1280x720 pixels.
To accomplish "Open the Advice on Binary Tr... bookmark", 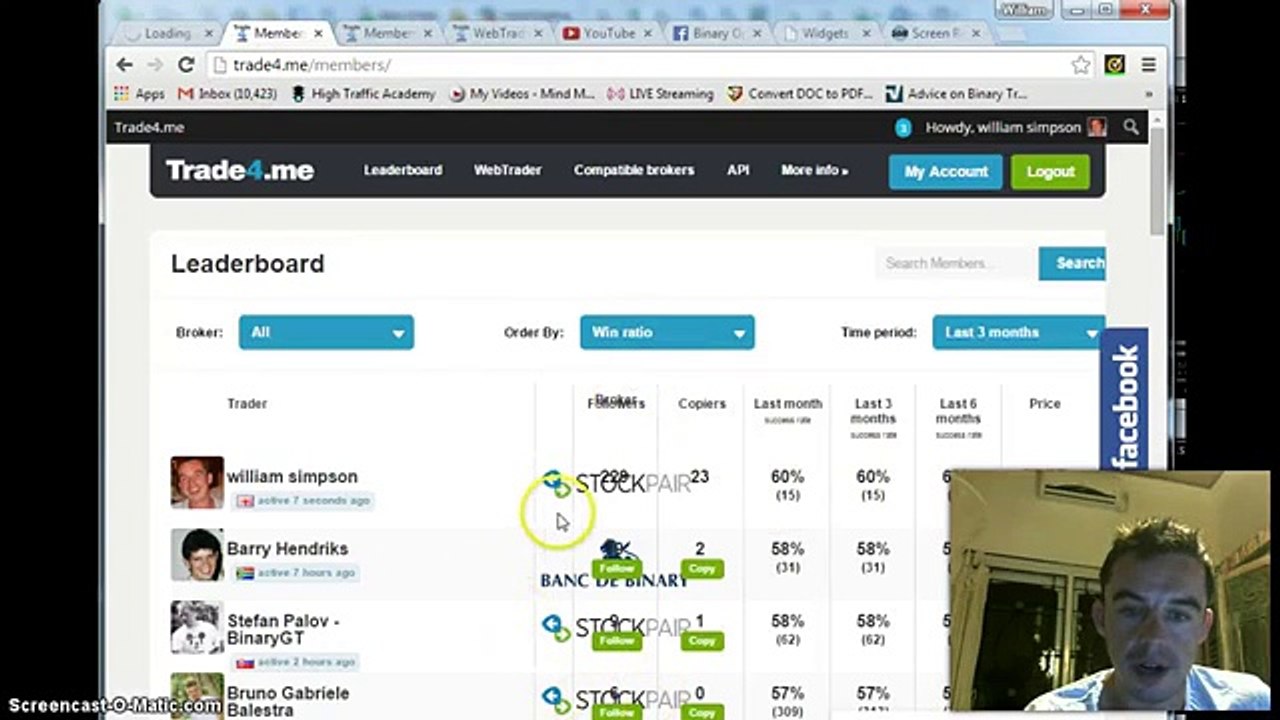I will (957, 94).
